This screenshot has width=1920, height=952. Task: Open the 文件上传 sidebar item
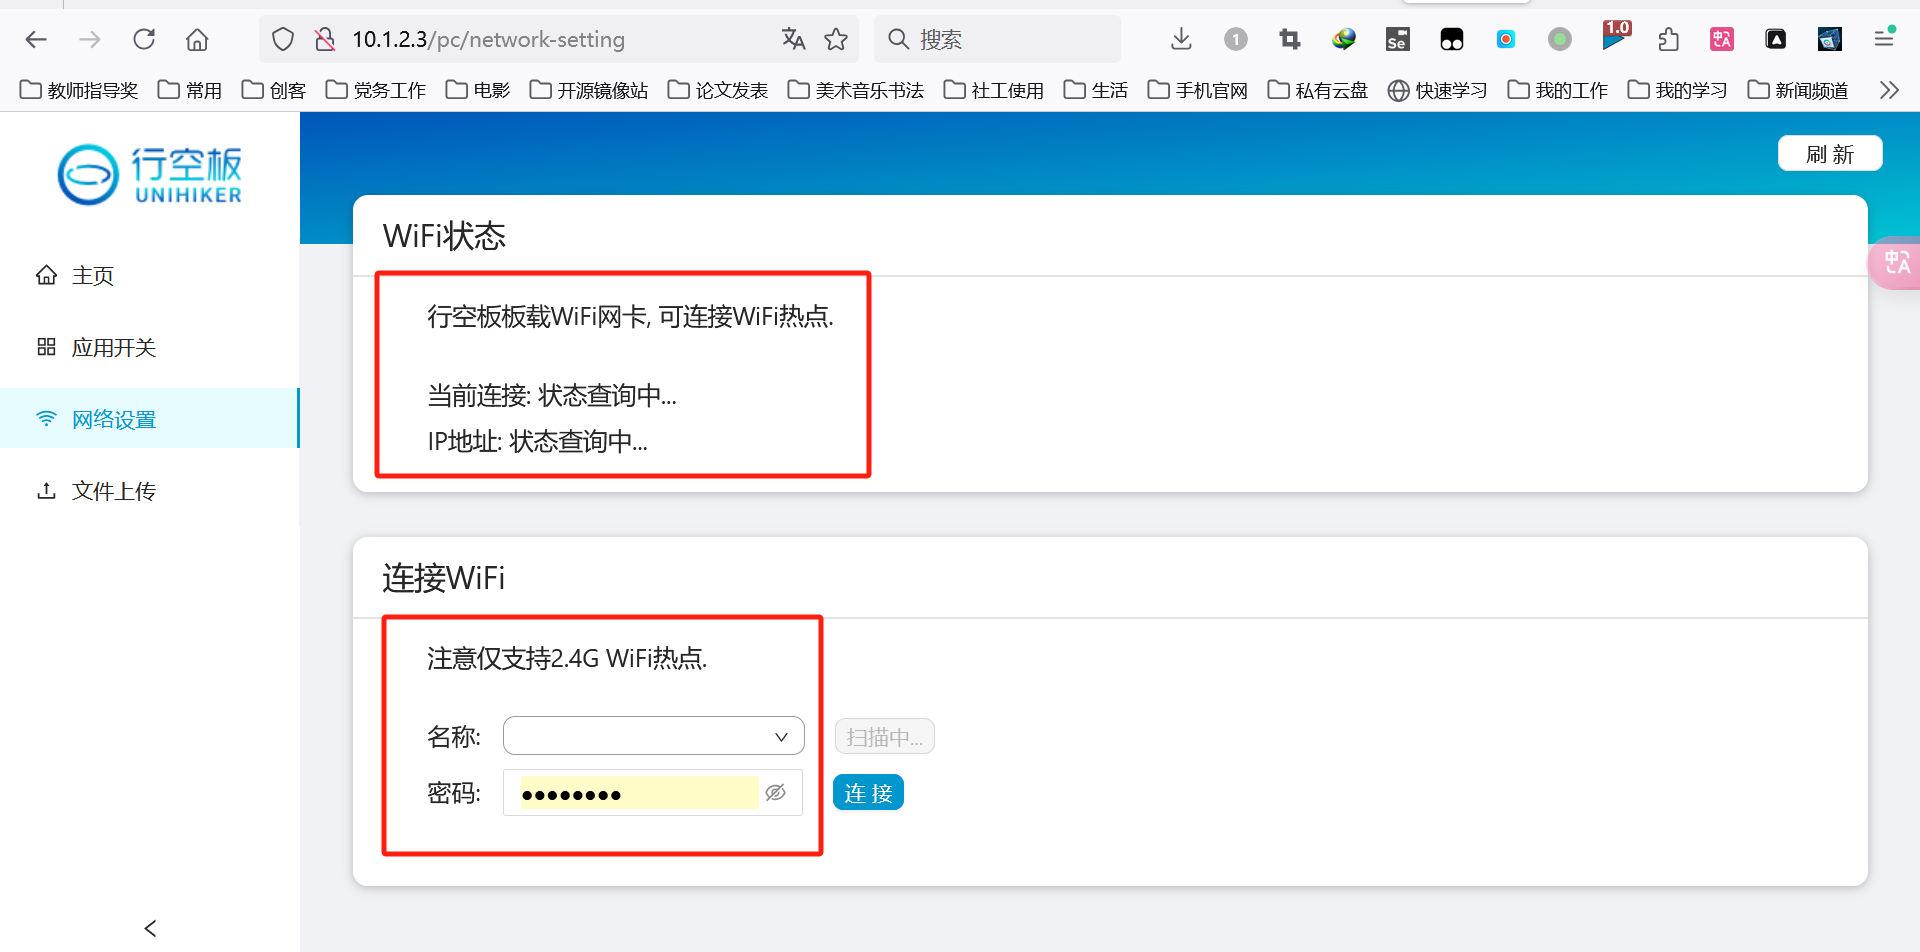tap(150, 491)
